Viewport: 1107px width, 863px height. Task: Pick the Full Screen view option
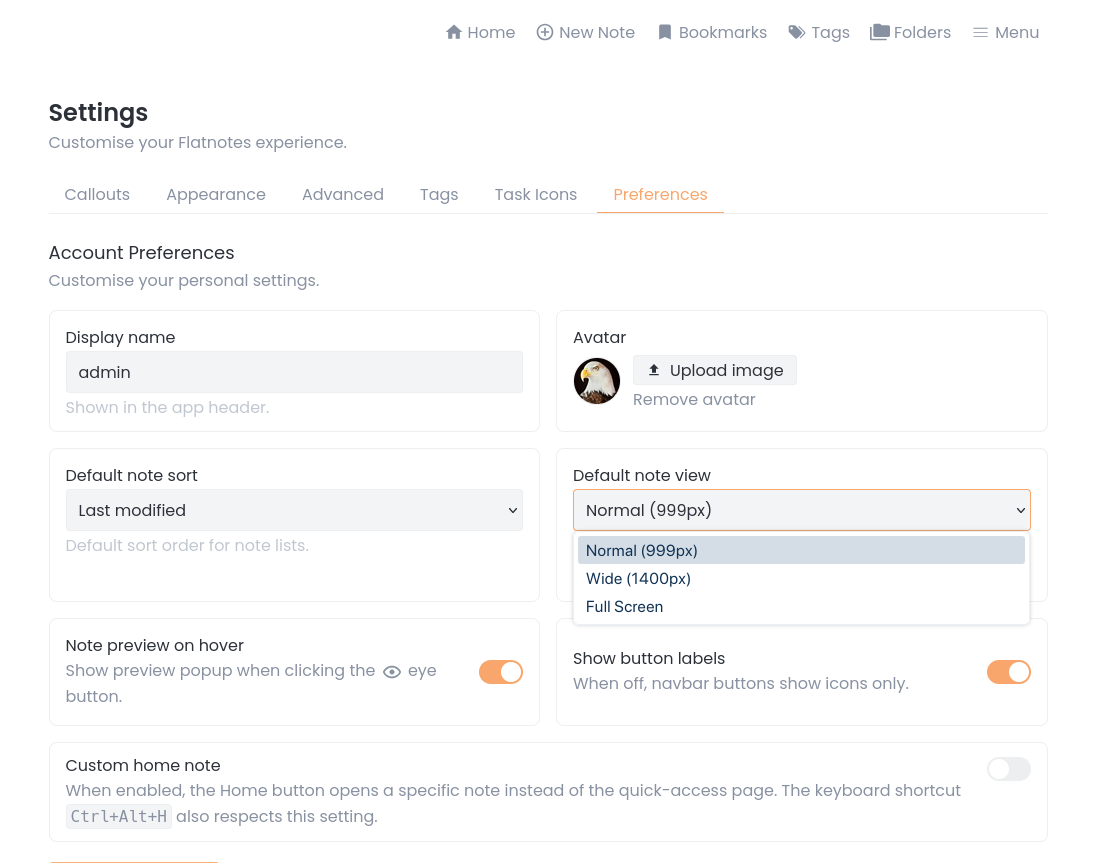[801, 607]
